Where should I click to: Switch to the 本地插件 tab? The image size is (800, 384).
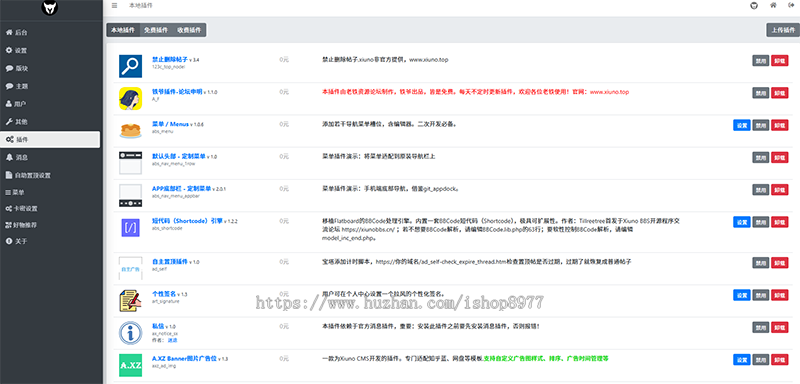click(x=123, y=30)
